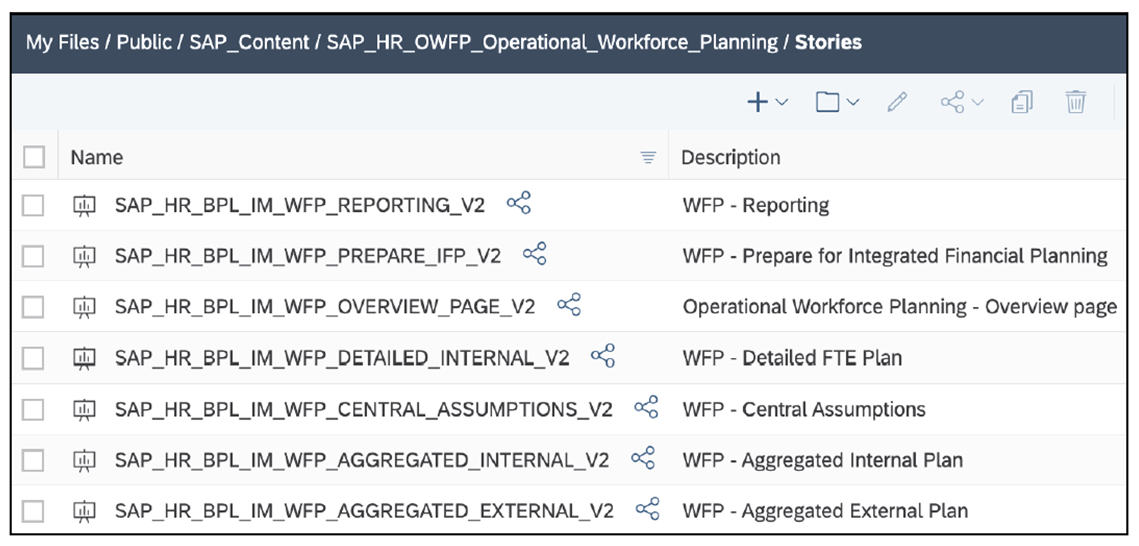
Task: Toggle the select-all checkbox in header
Action: [34, 157]
